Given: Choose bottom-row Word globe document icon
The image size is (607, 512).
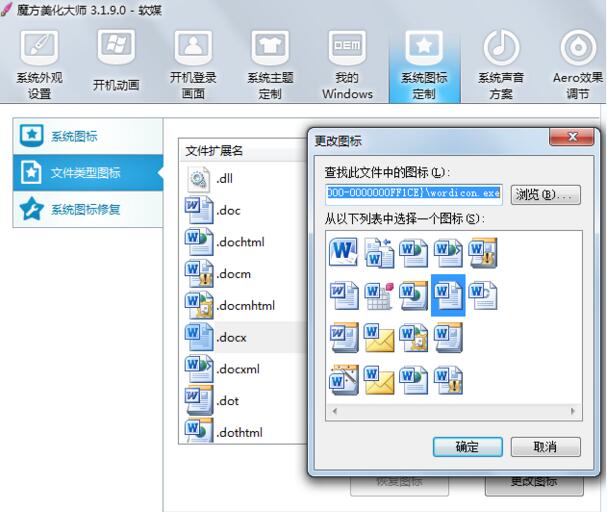Looking at the screenshot, I should coord(413,380).
